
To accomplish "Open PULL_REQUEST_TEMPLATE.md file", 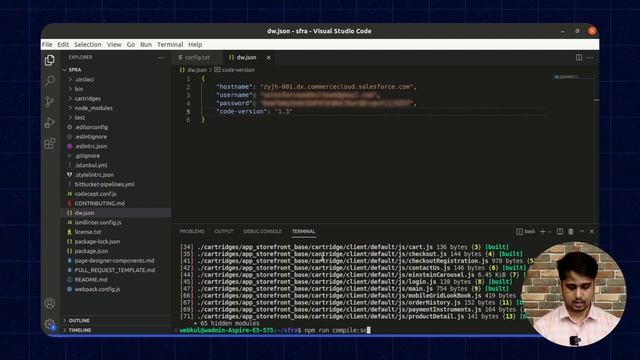I will click(x=116, y=270).
